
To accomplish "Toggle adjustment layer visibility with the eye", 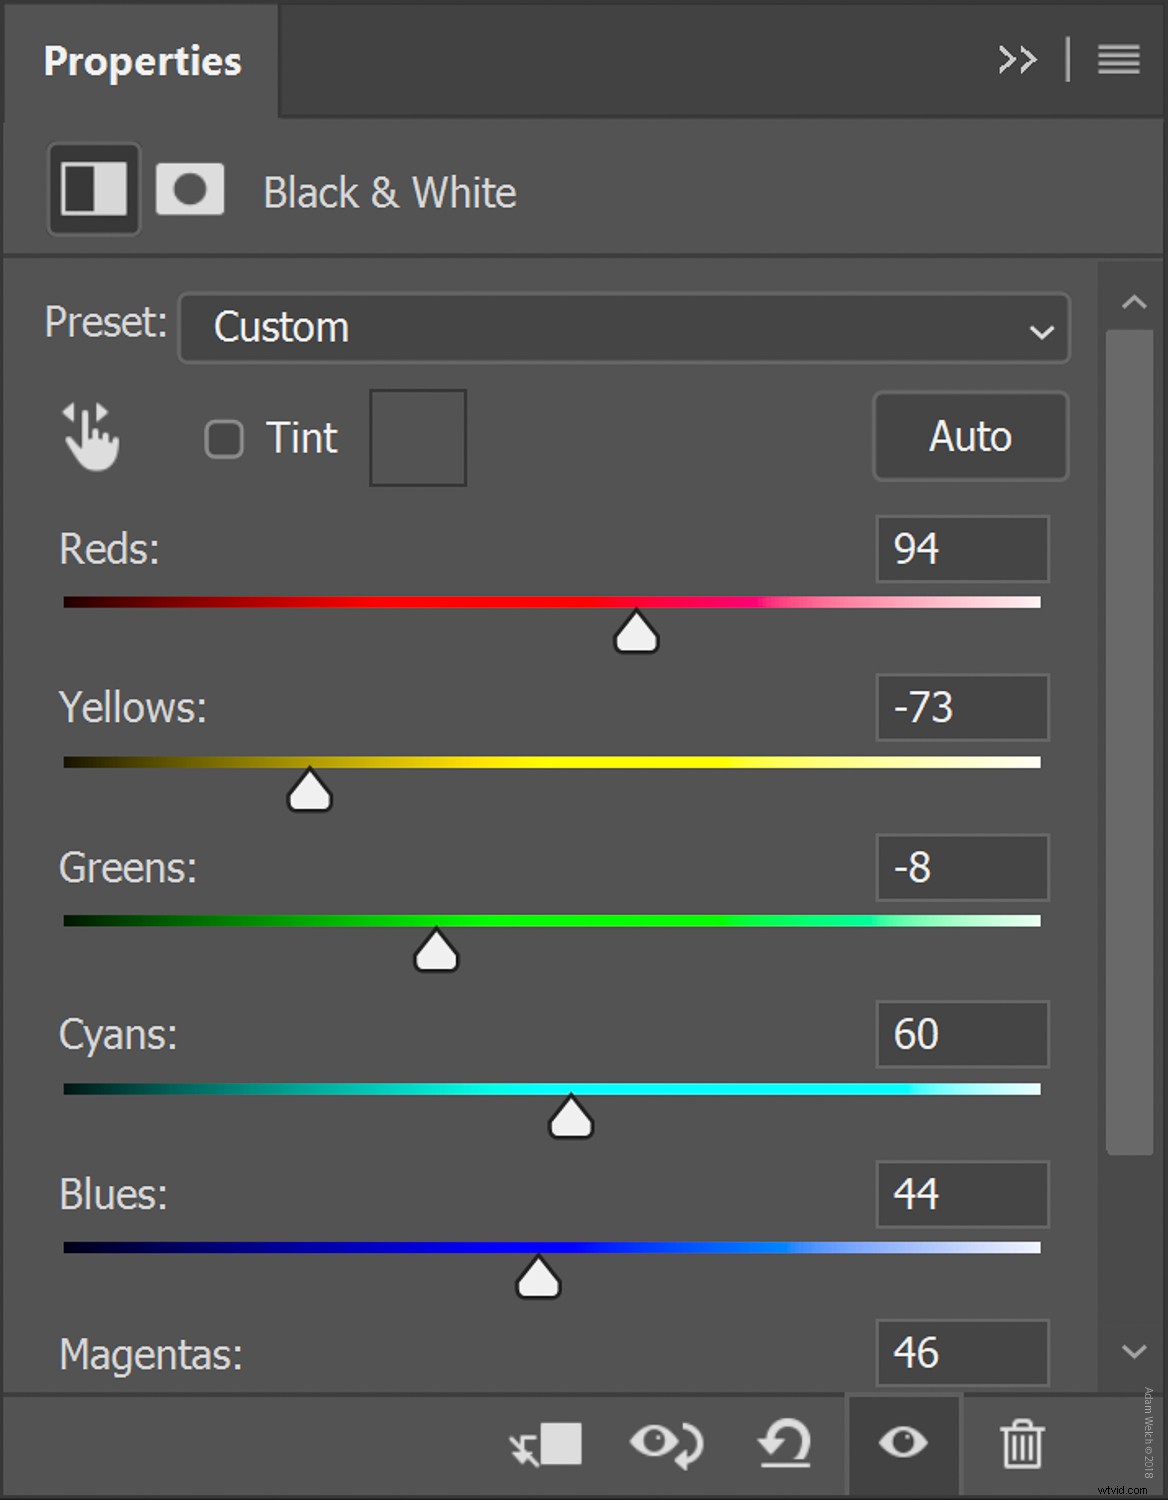I will point(903,1443).
